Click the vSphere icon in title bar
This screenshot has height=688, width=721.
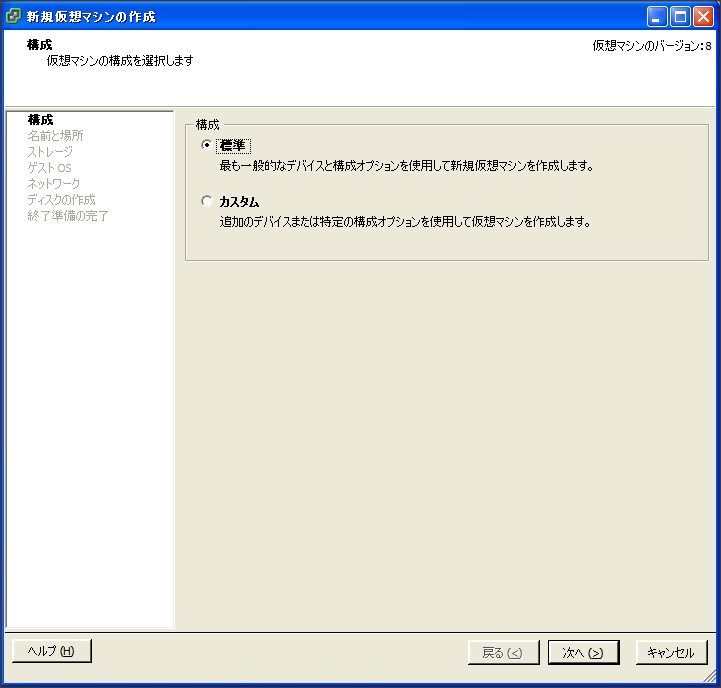13,16
